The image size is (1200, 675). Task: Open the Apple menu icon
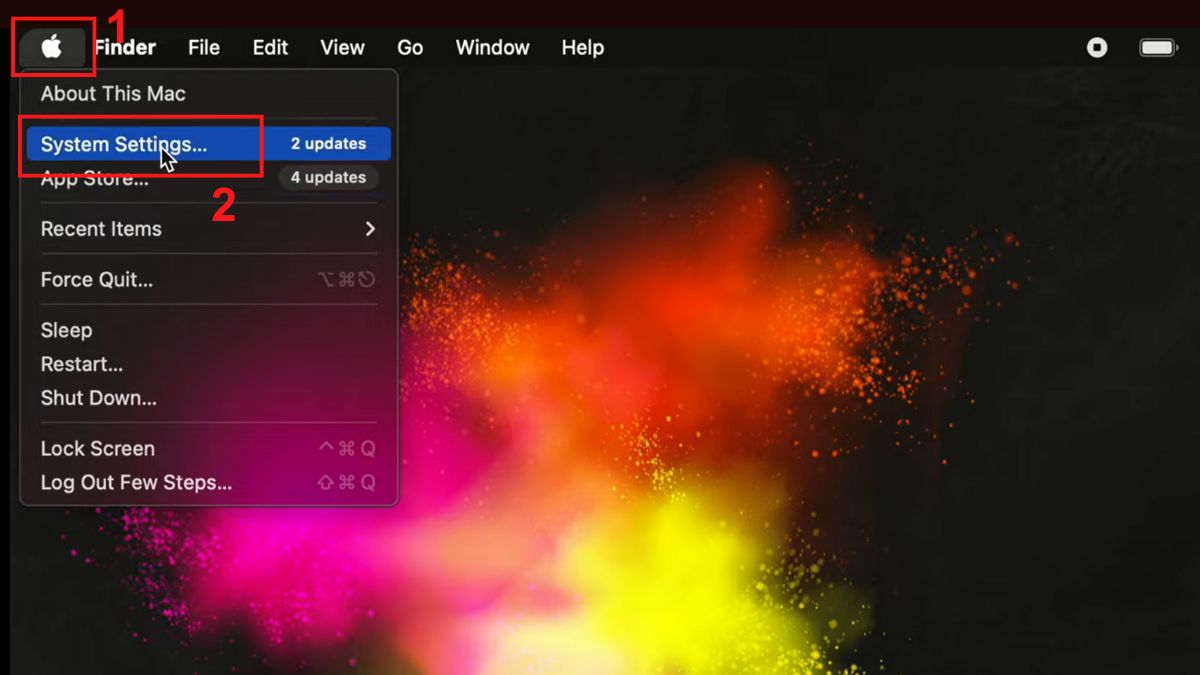52,47
